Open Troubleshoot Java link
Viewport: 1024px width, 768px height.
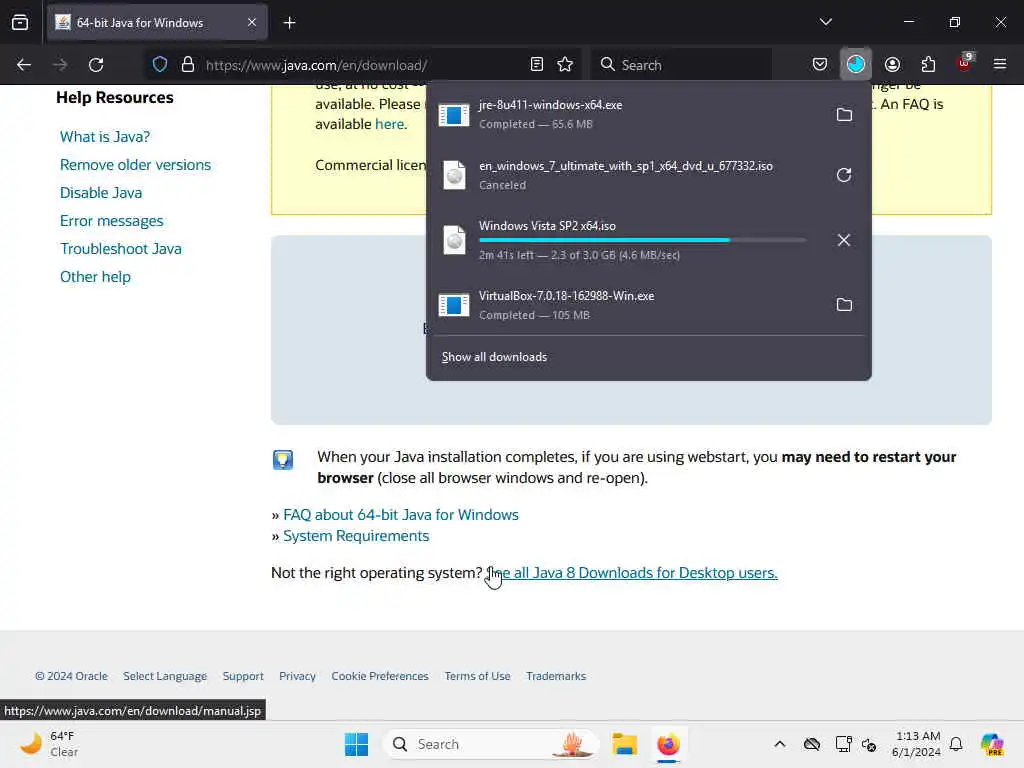coord(121,249)
